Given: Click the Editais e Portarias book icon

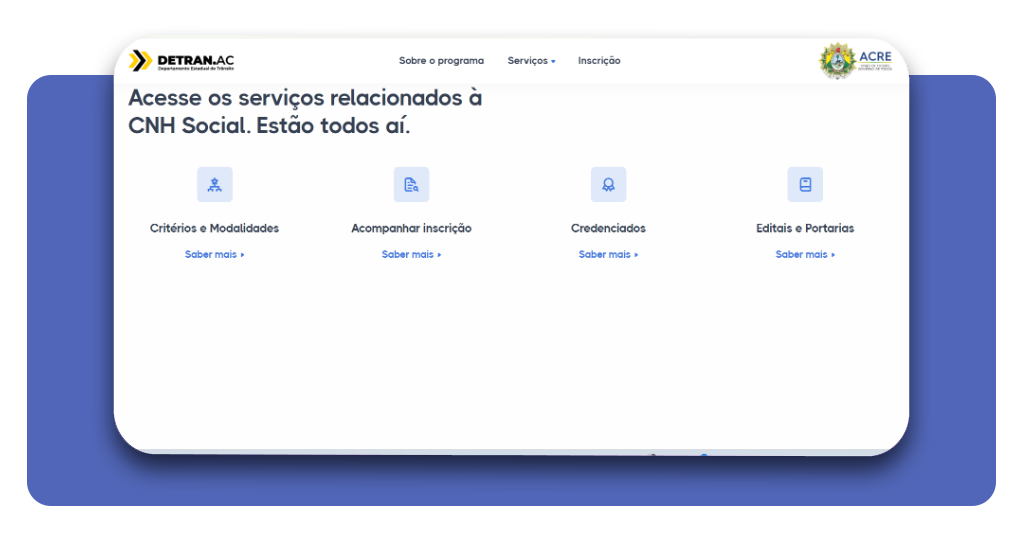Looking at the screenshot, I should pos(805,185).
